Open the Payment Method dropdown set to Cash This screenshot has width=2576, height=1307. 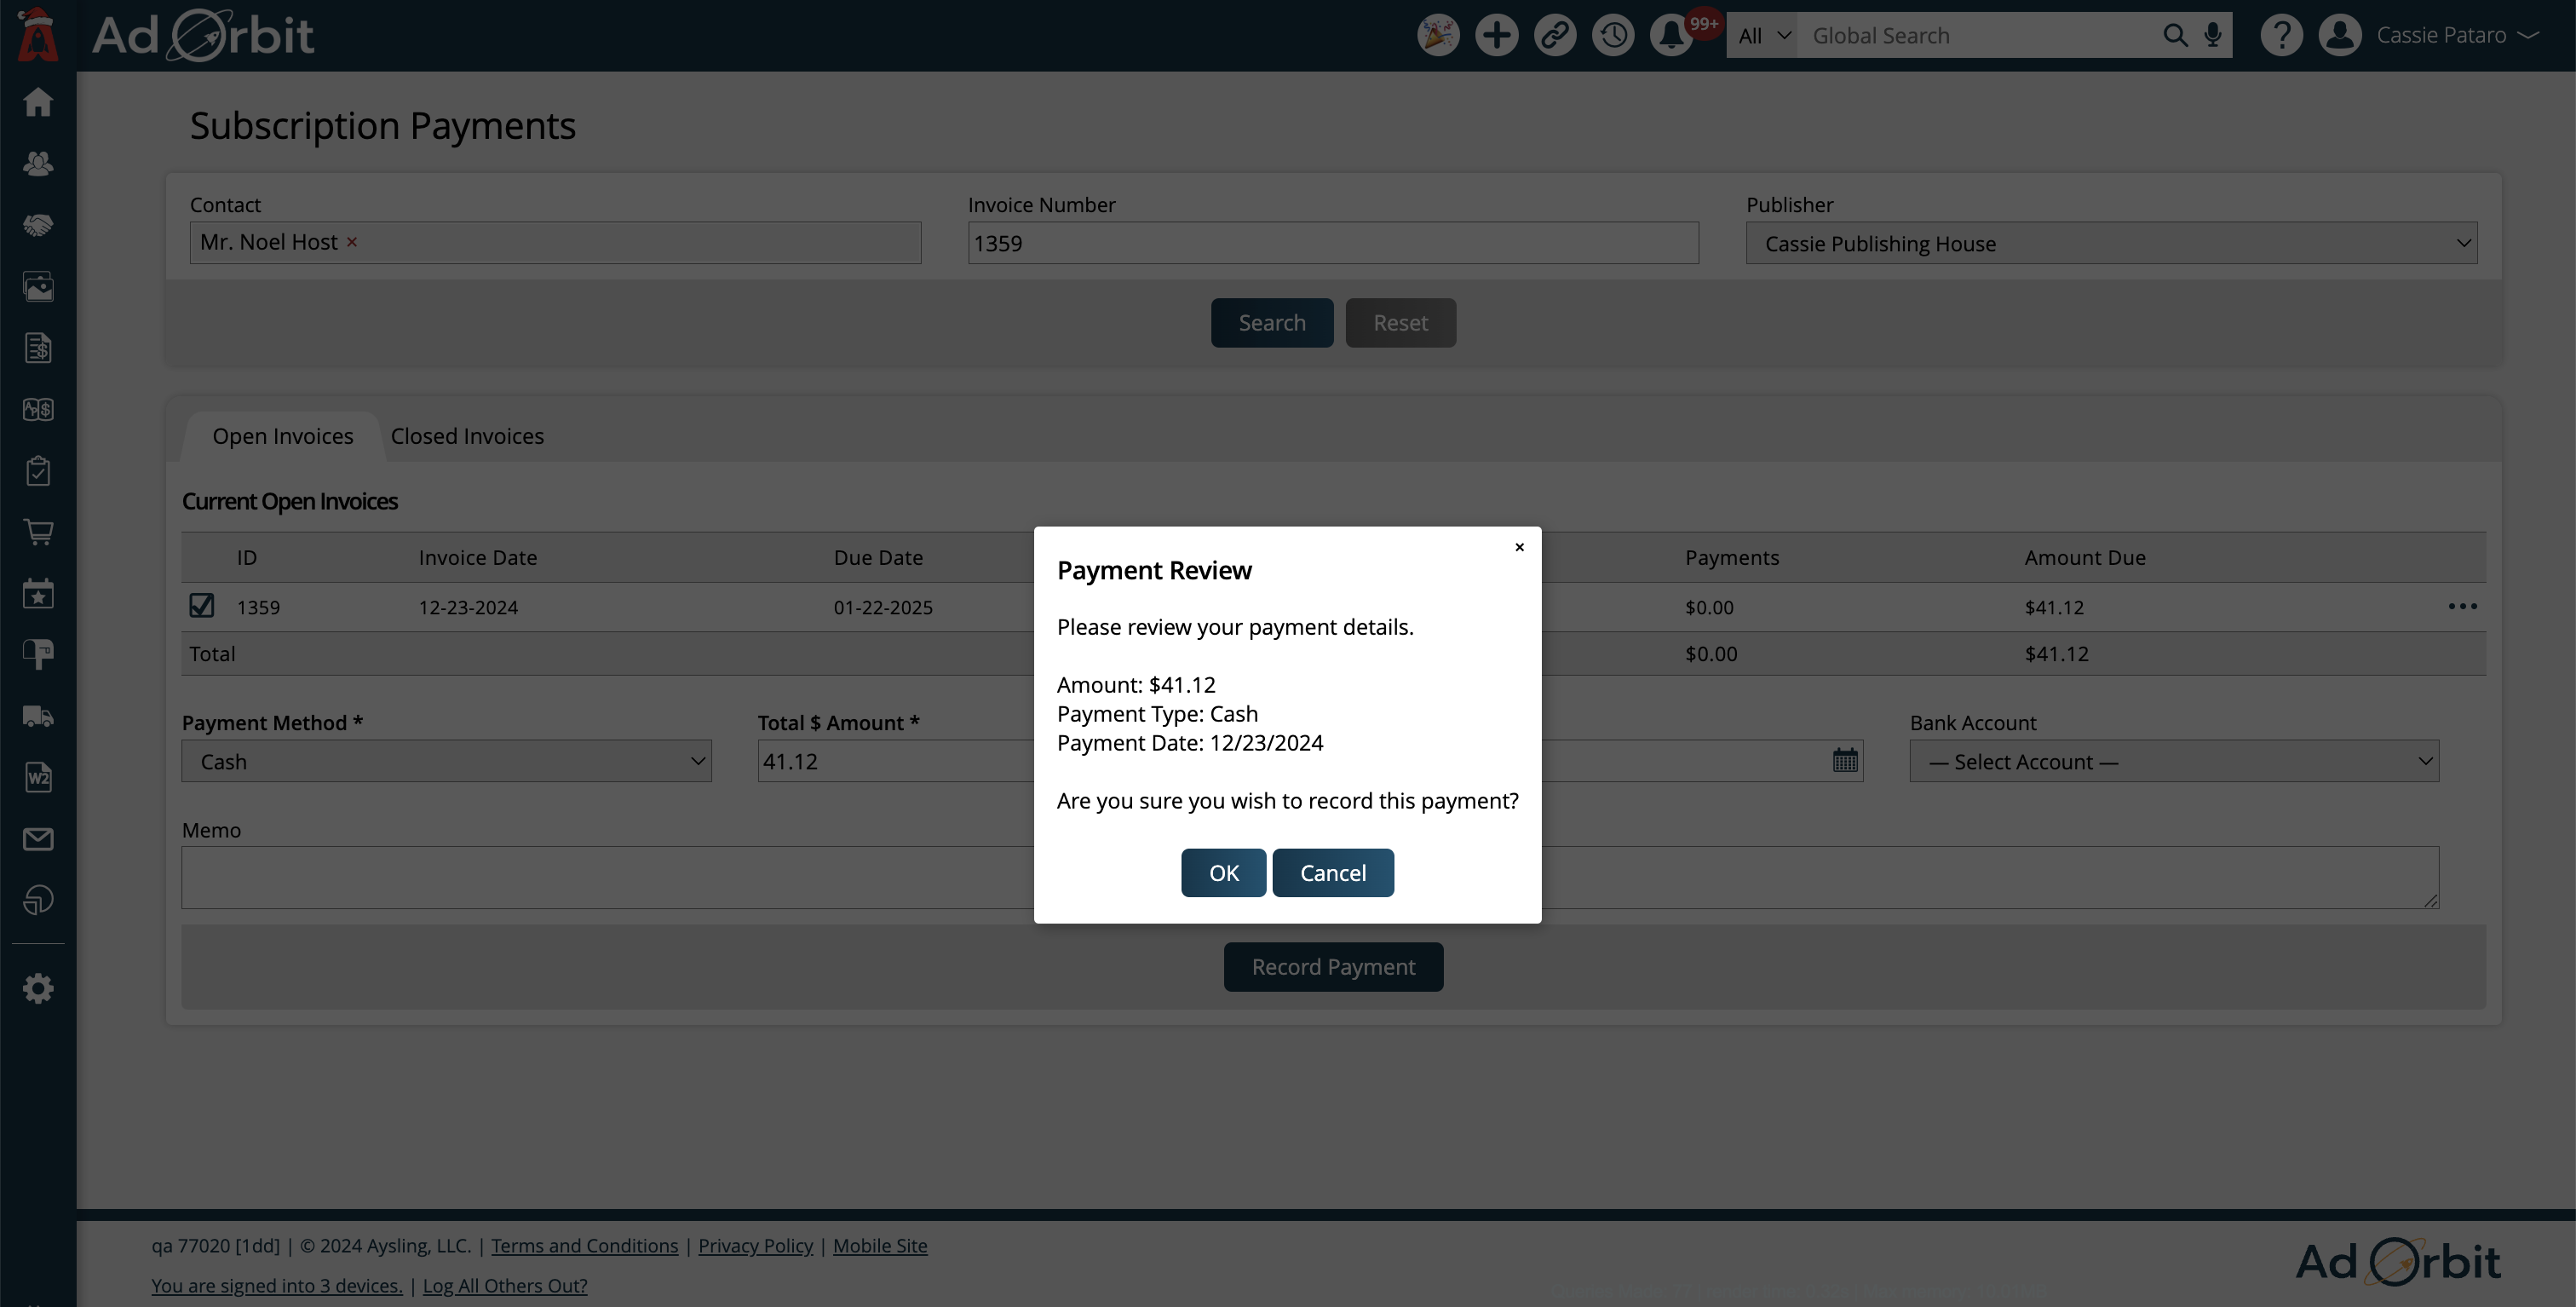click(446, 761)
